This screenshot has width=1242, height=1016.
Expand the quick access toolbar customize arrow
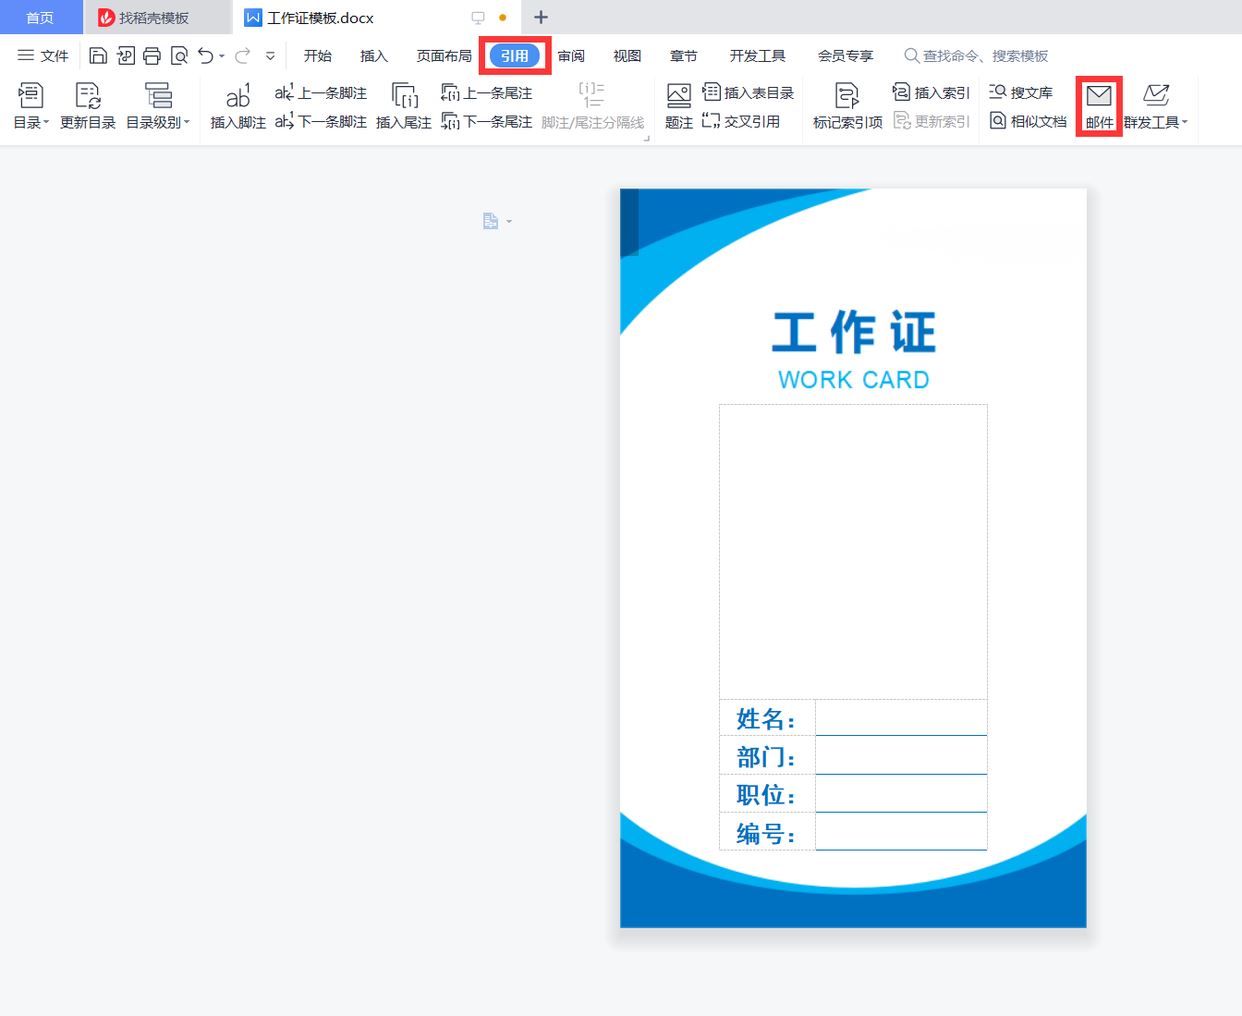click(270, 56)
